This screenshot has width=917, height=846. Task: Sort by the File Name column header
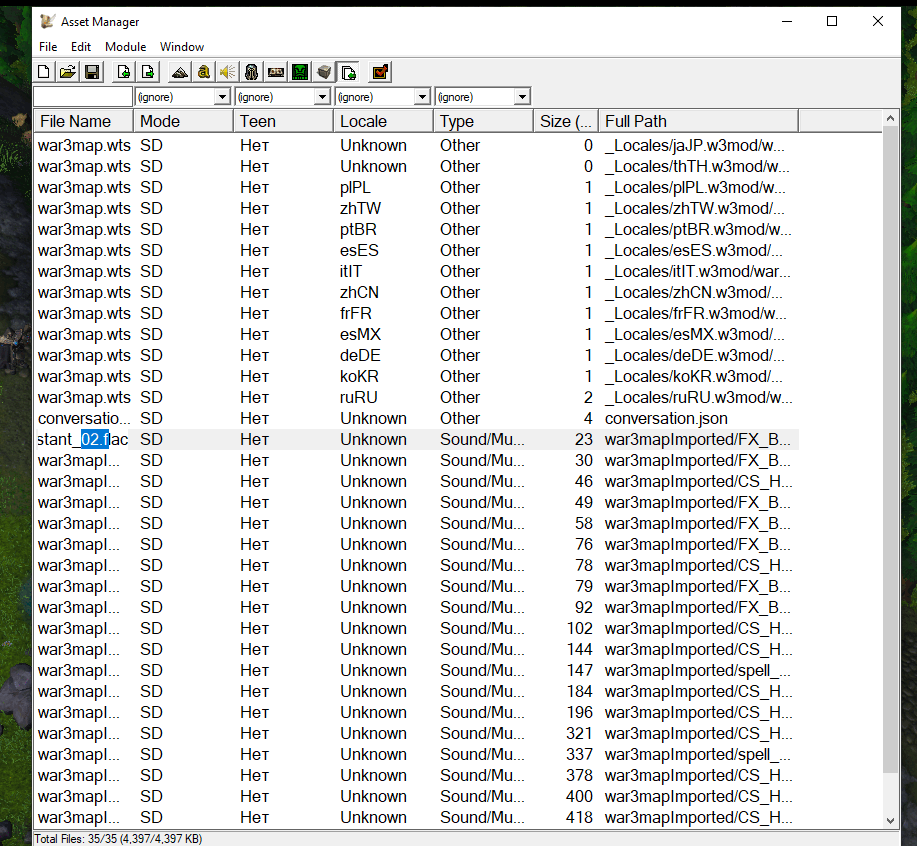84,121
